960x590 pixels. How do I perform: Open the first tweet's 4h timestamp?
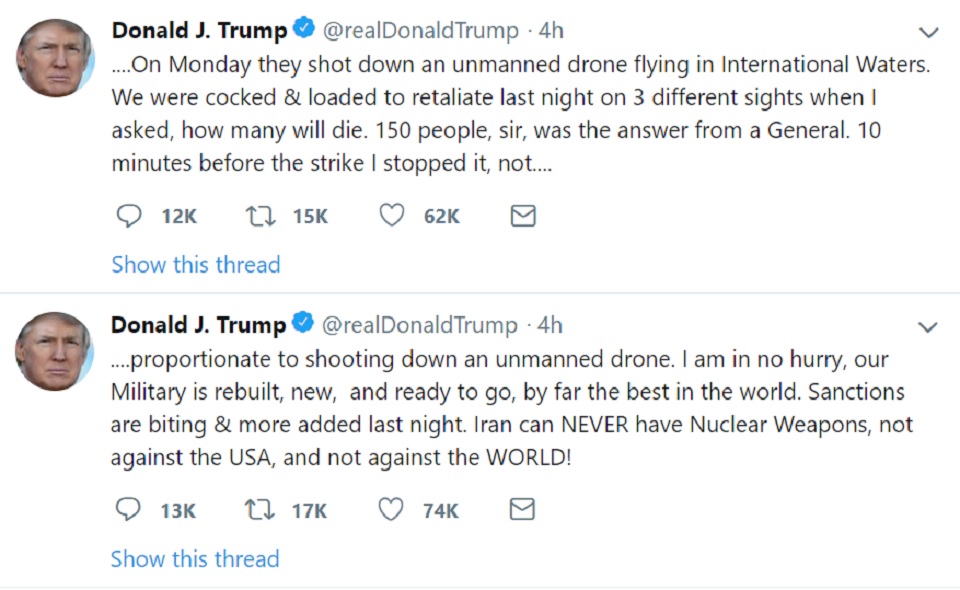pos(551,31)
